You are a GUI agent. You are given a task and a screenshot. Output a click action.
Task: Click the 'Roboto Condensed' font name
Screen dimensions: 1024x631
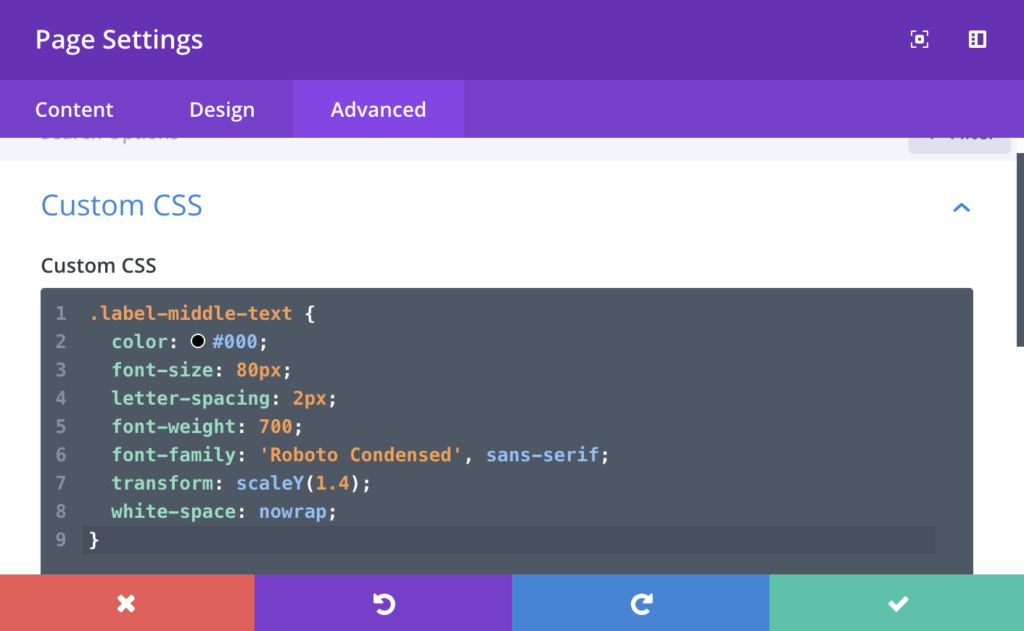pyautogui.click(x=361, y=455)
